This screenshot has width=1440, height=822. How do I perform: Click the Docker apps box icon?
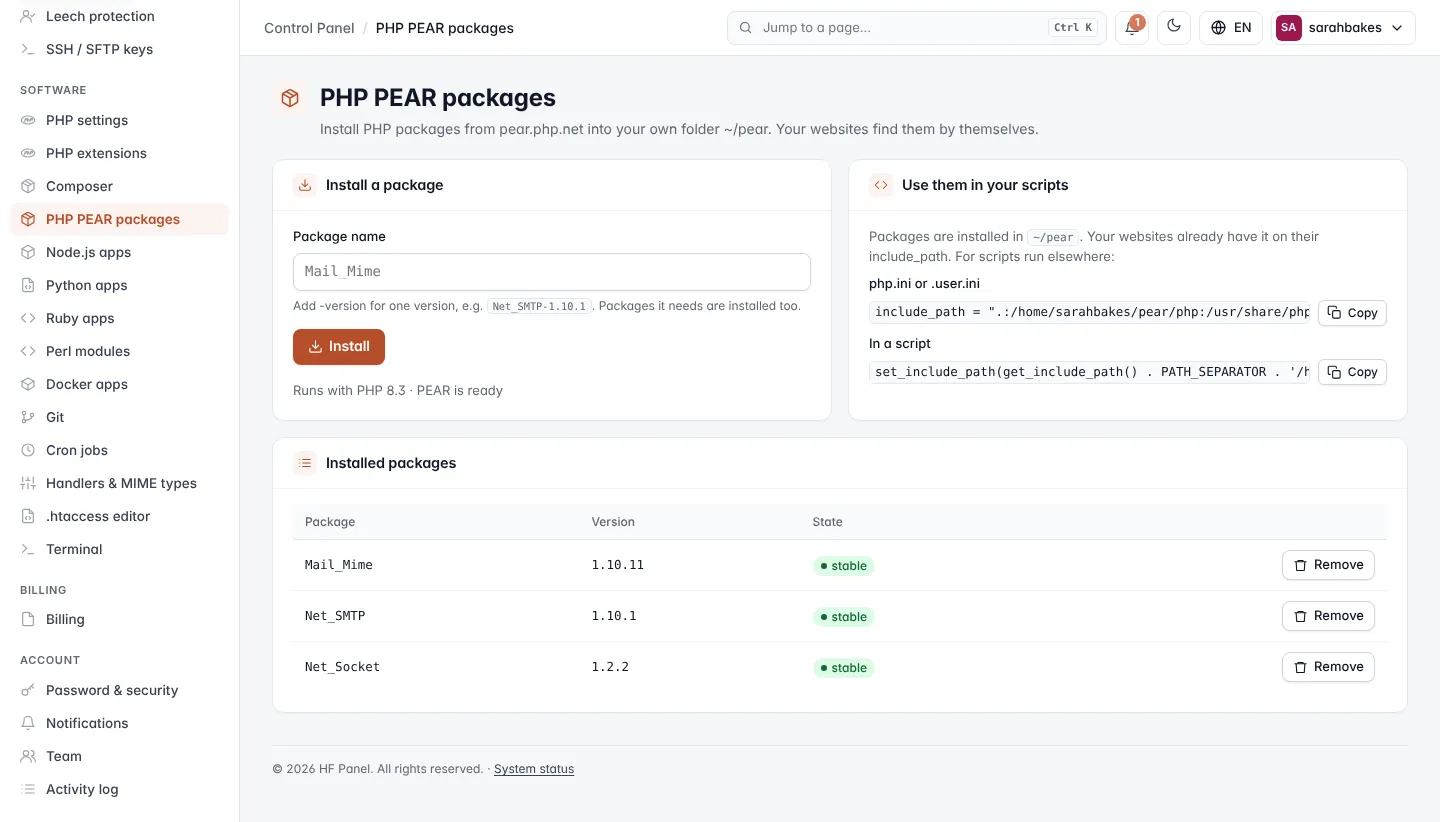pyautogui.click(x=28, y=384)
